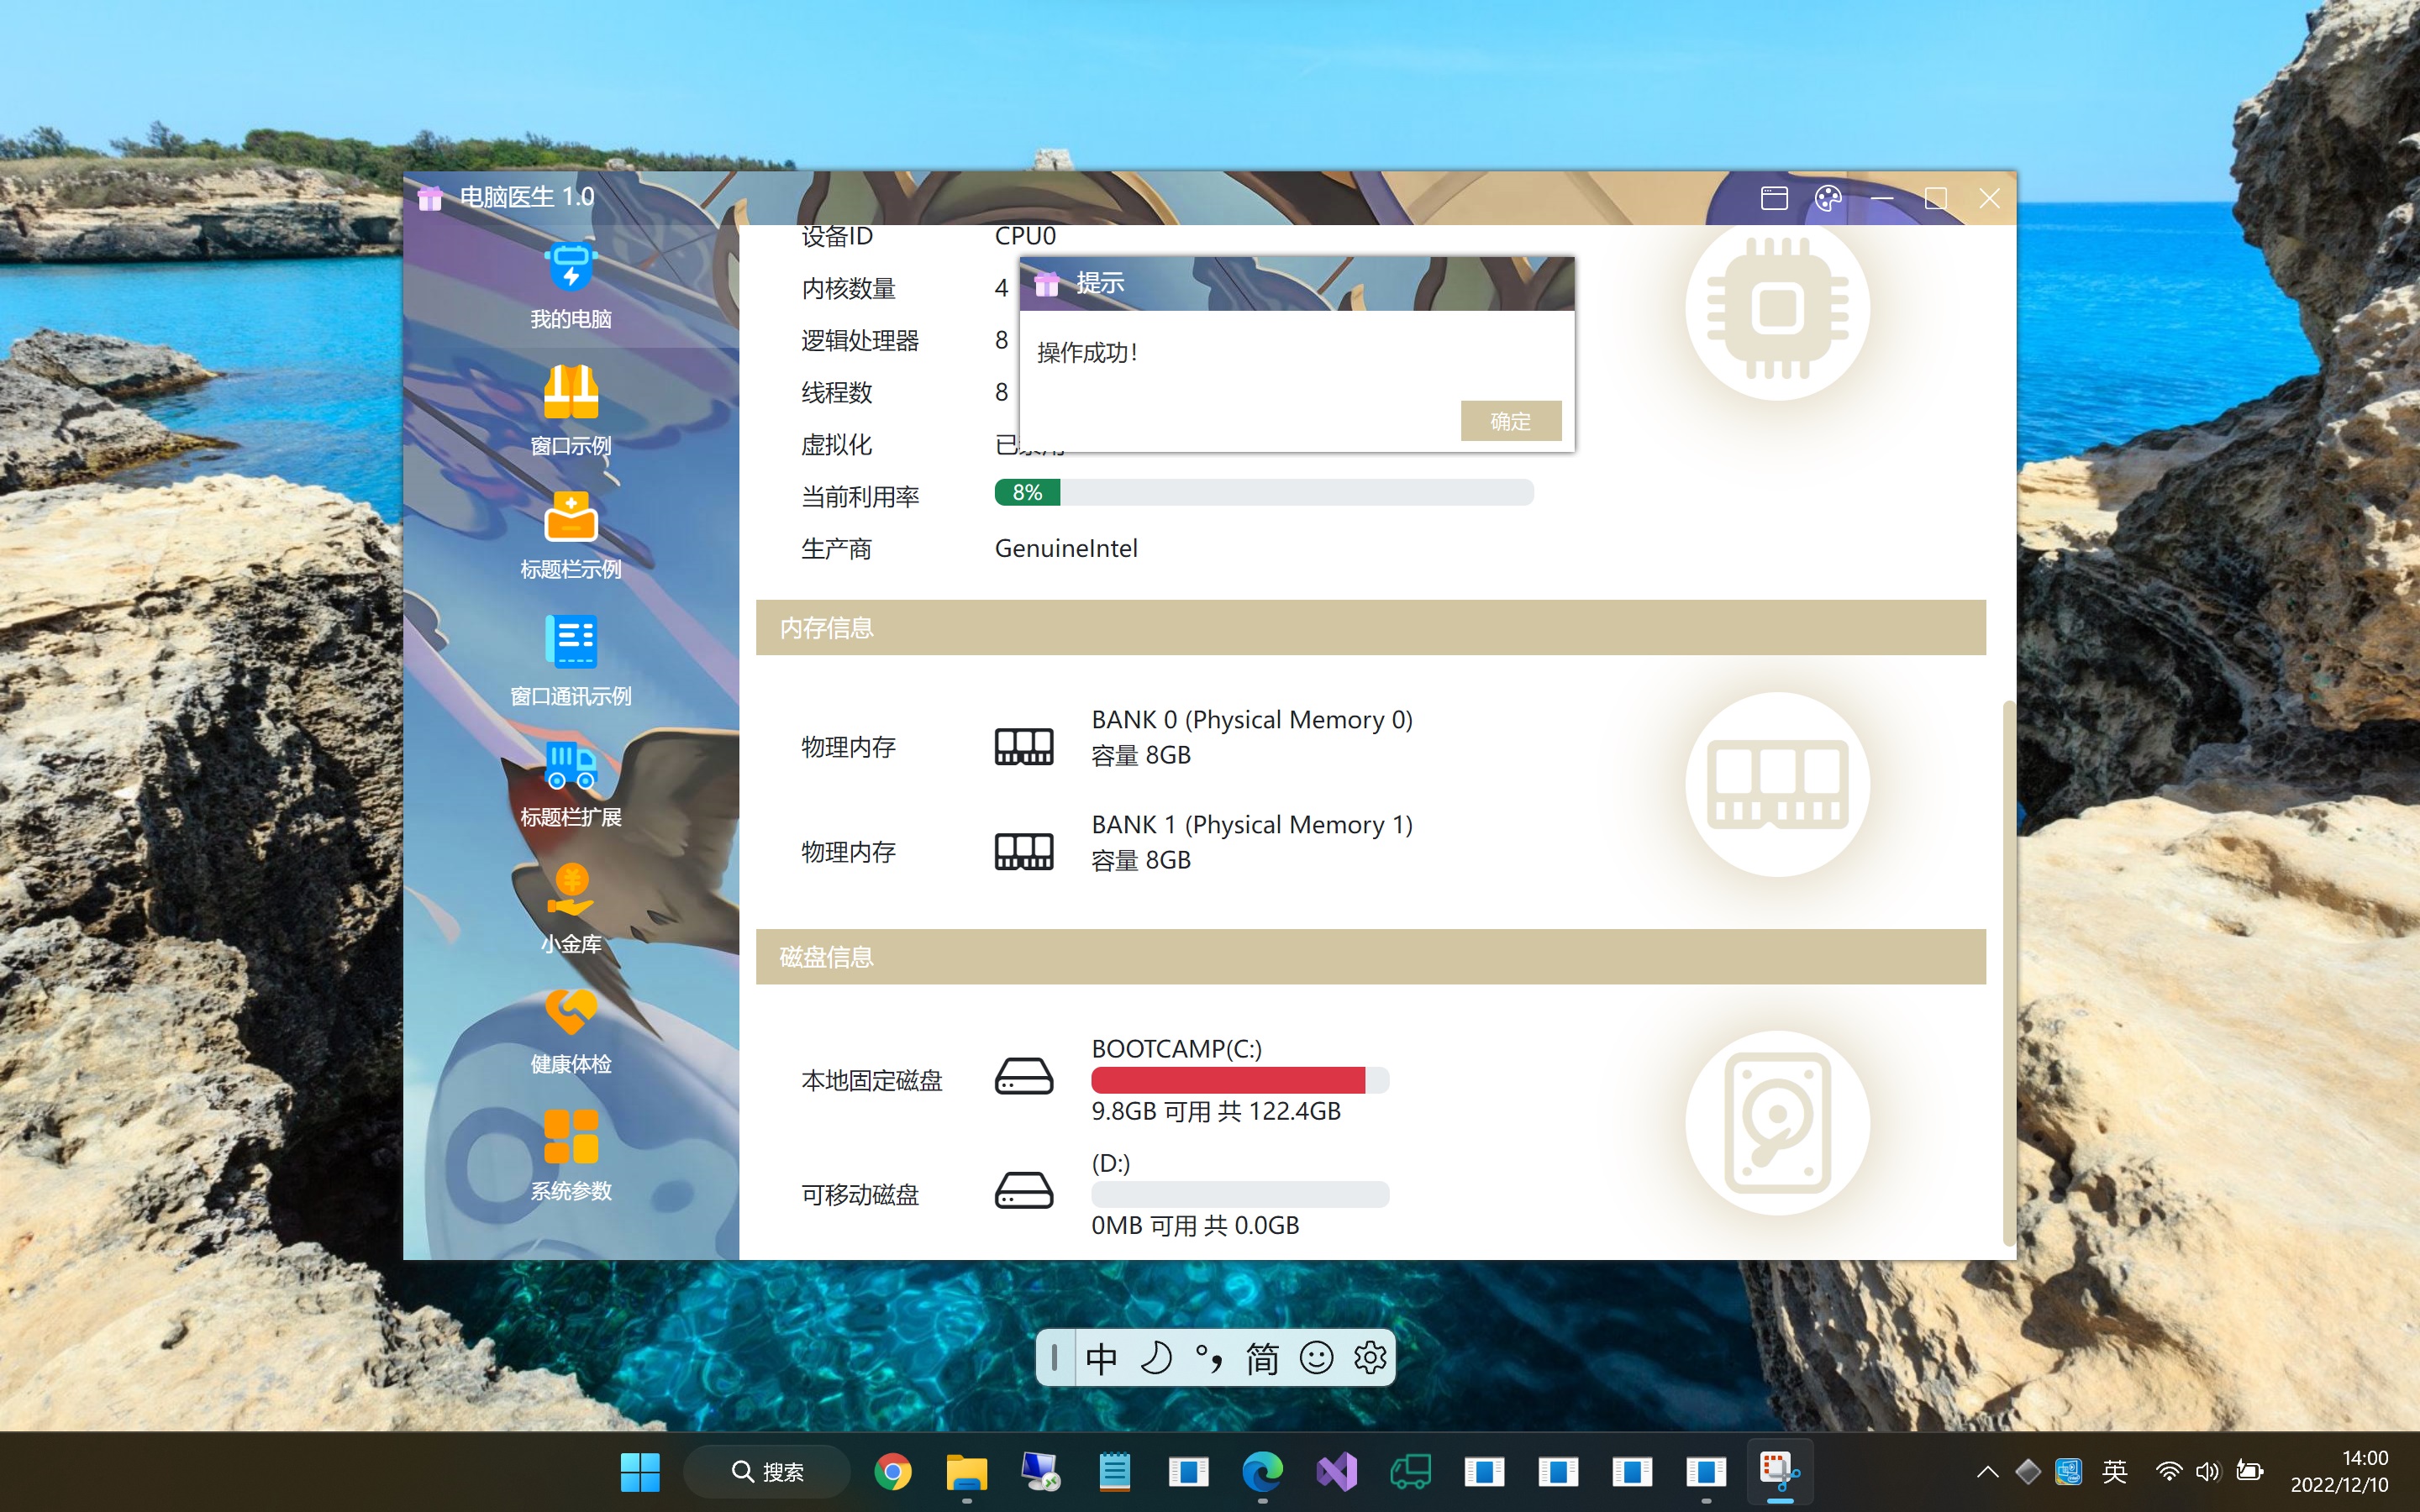2420x1512 pixels.
Task: Click the theme palette icon in title bar
Action: click(1828, 199)
